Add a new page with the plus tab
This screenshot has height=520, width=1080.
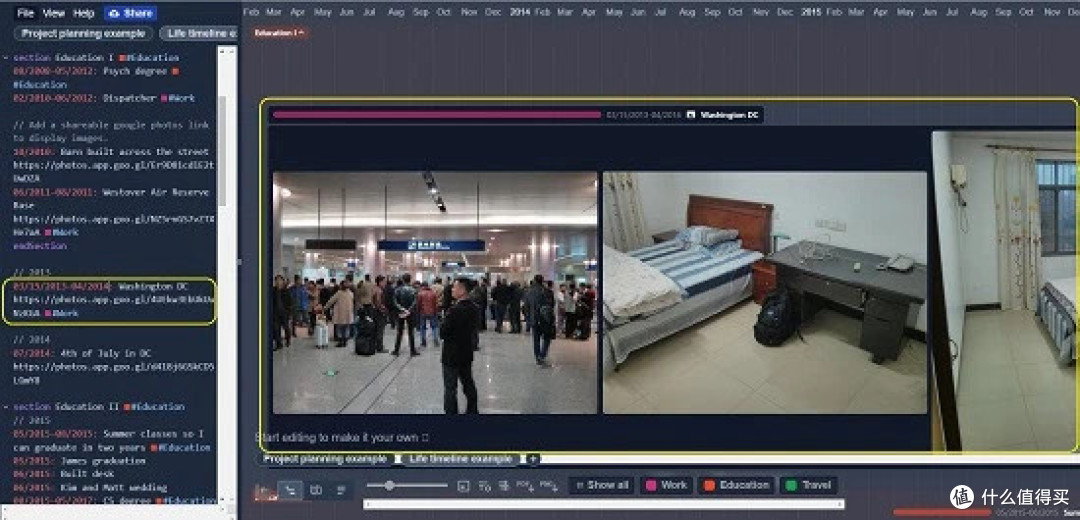click(x=532, y=459)
